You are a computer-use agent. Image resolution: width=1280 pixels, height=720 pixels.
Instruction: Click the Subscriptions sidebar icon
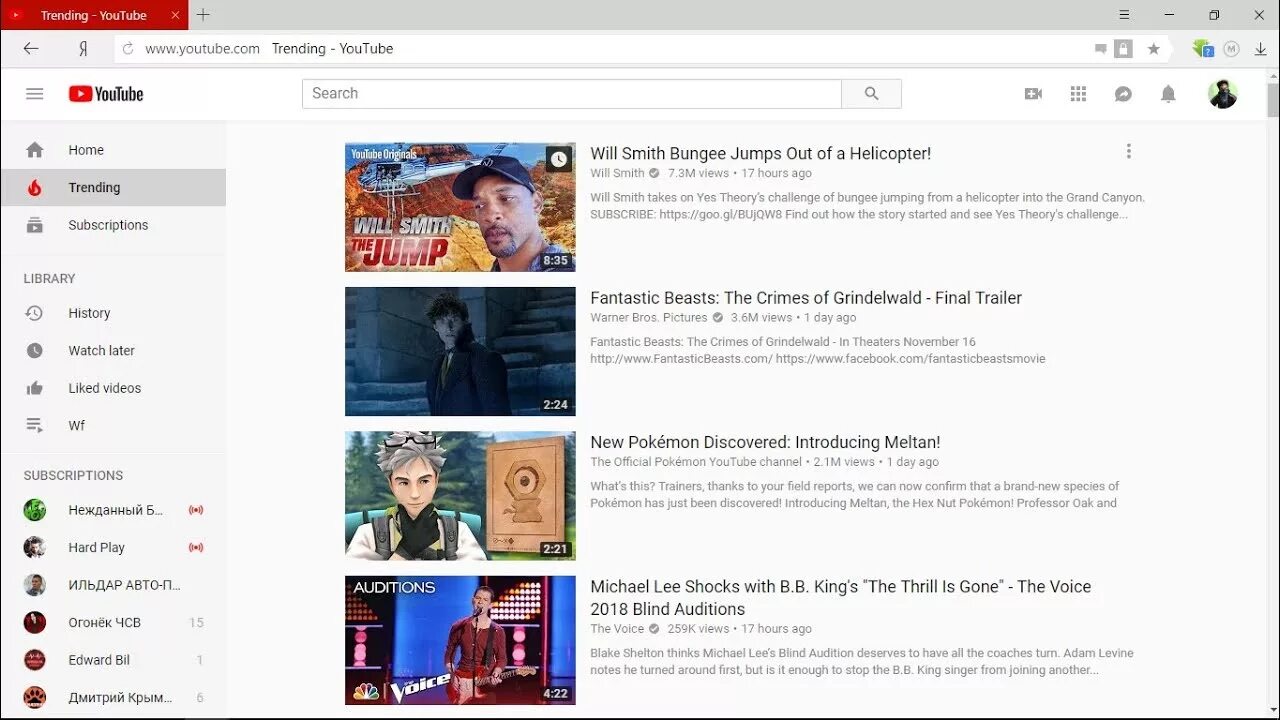tap(35, 225)
